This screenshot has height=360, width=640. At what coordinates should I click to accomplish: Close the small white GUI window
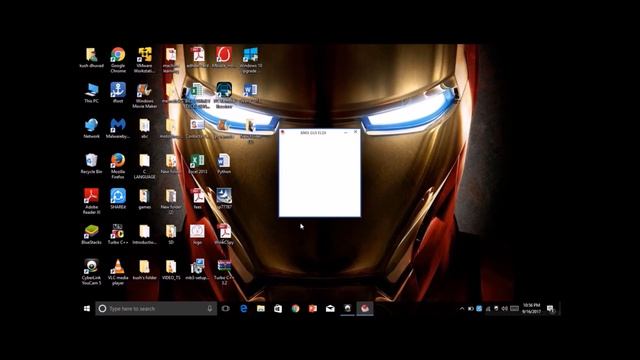coord(356,132)
